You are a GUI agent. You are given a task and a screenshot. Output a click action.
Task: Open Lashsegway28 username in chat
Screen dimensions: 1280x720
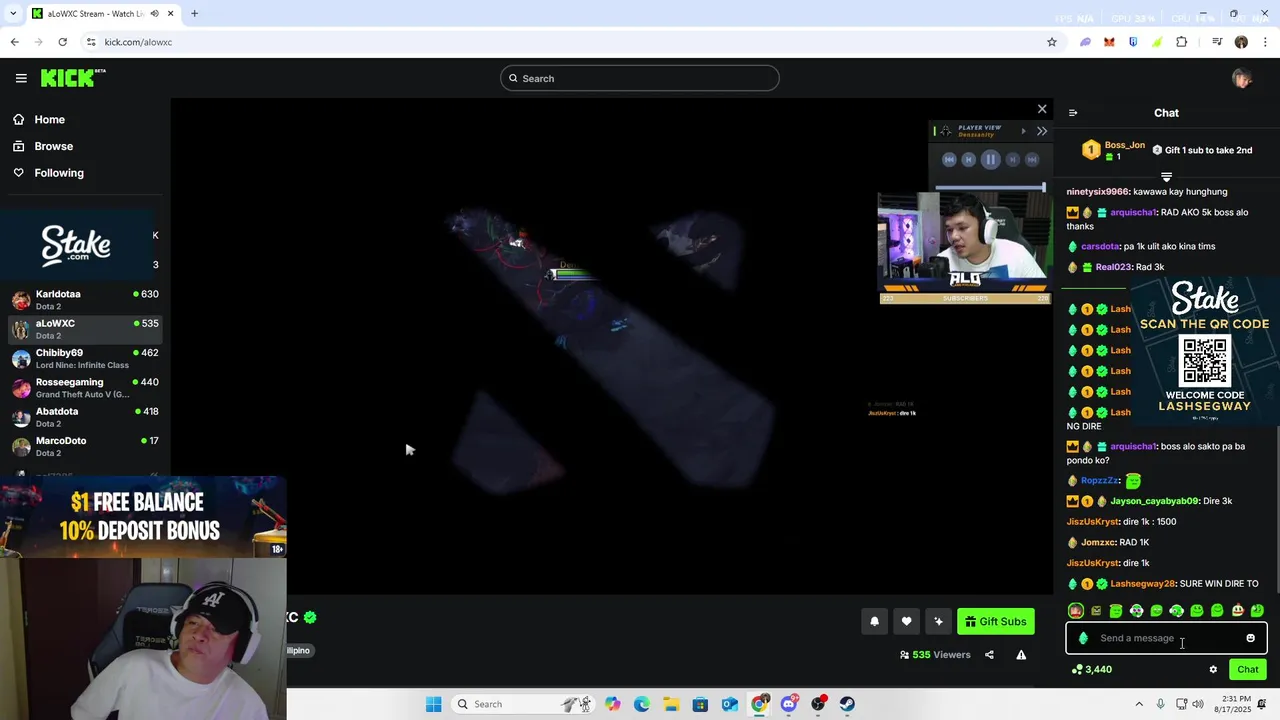[x=1142, y=584]
